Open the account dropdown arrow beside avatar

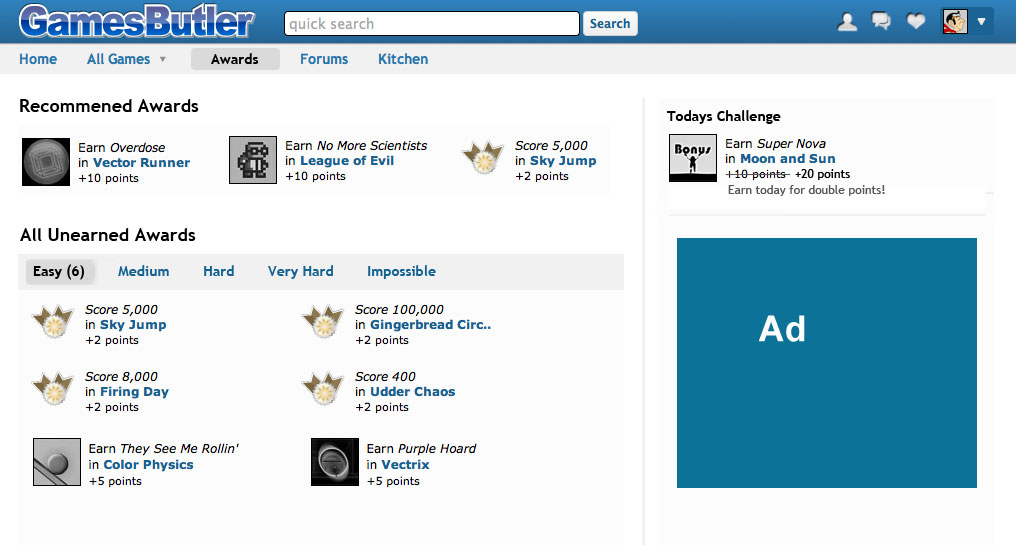coord(982,22)
